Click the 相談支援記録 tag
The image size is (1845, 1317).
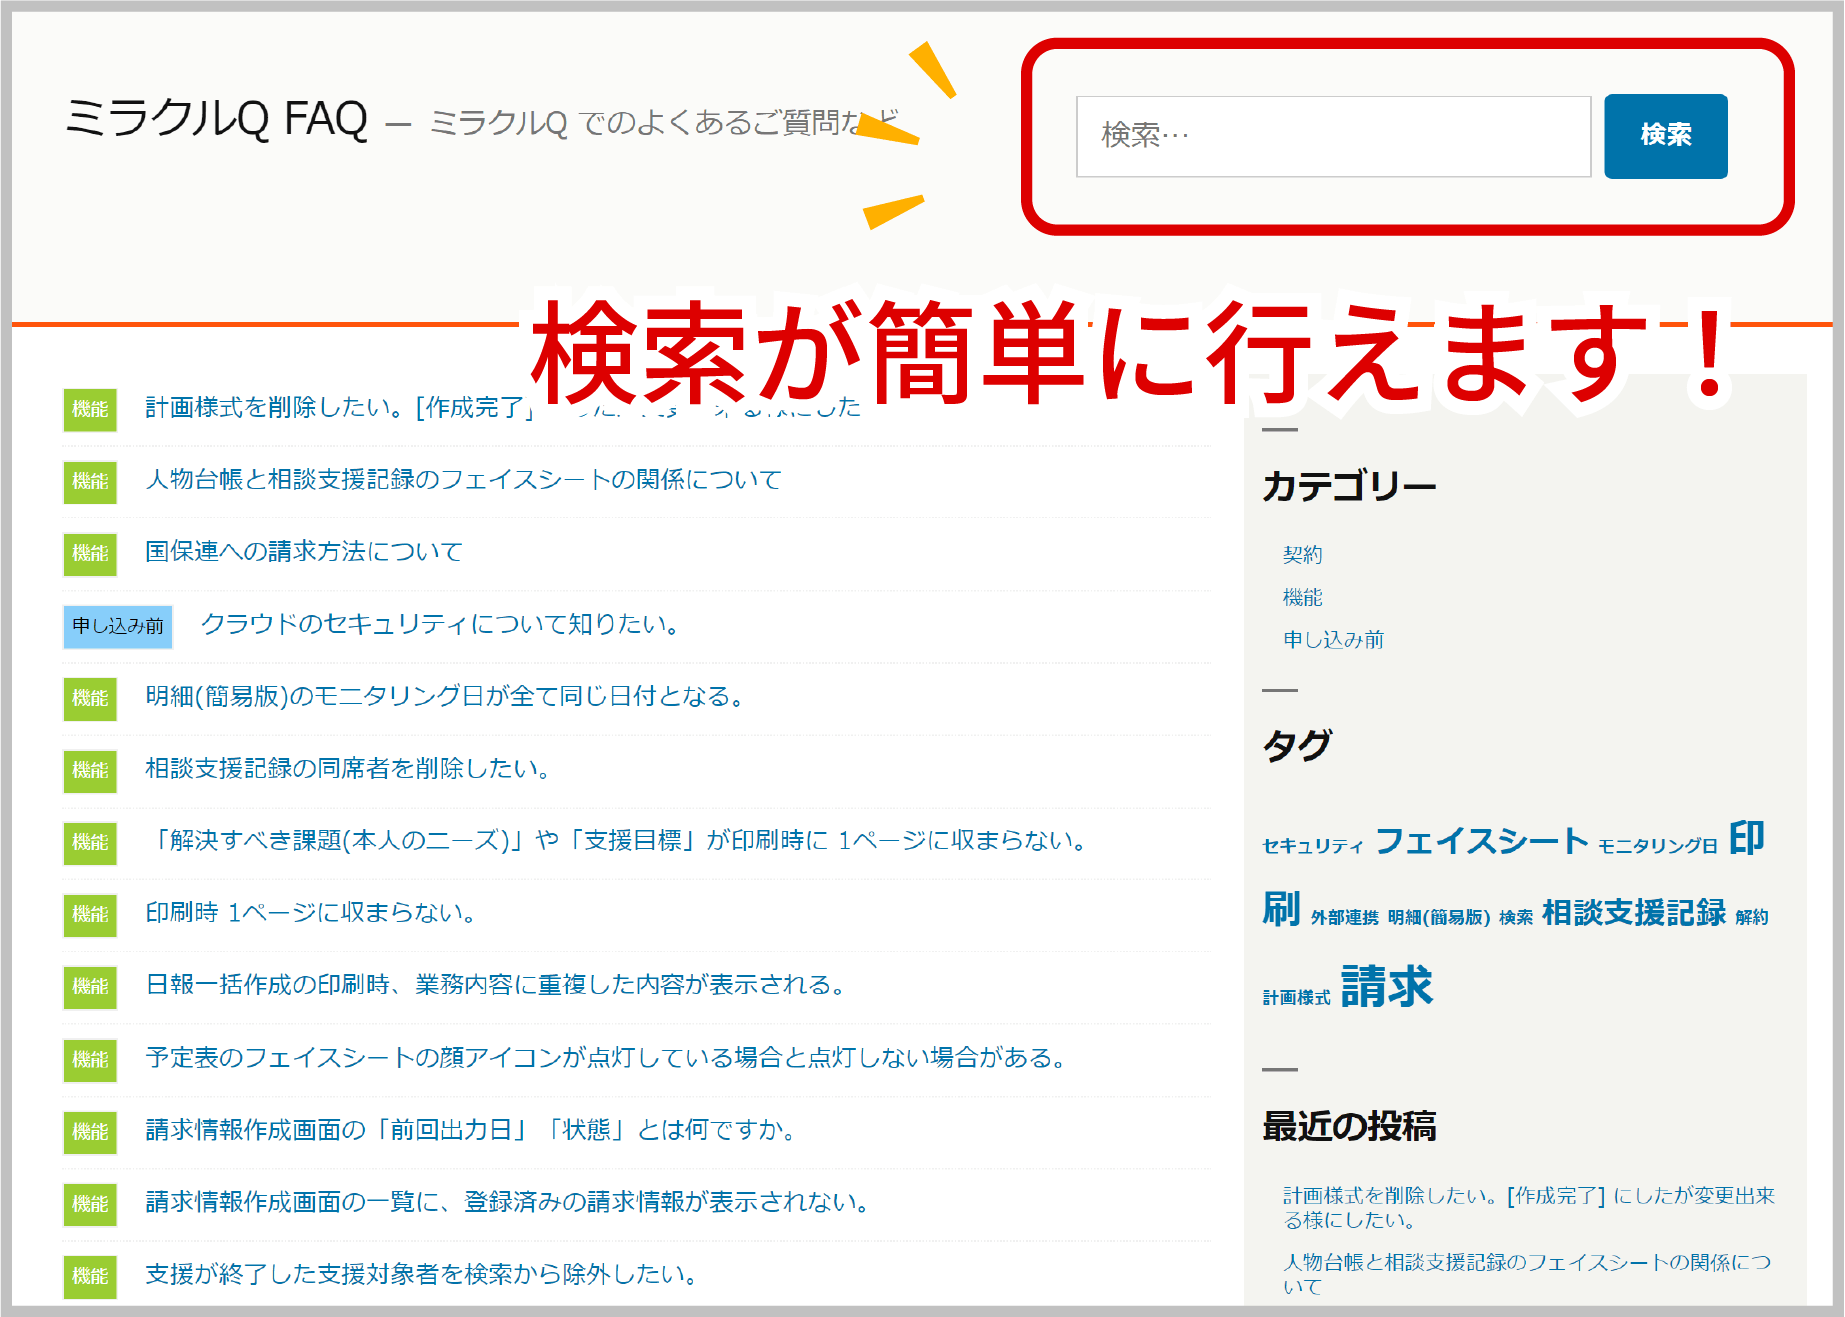1634,912
